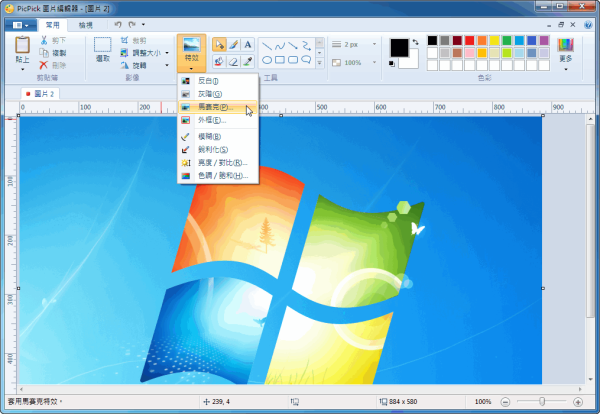Screen dimensions: 600x414
Task: Click the Swap foreground/background colors arrow
Action: tap(416, 42)
